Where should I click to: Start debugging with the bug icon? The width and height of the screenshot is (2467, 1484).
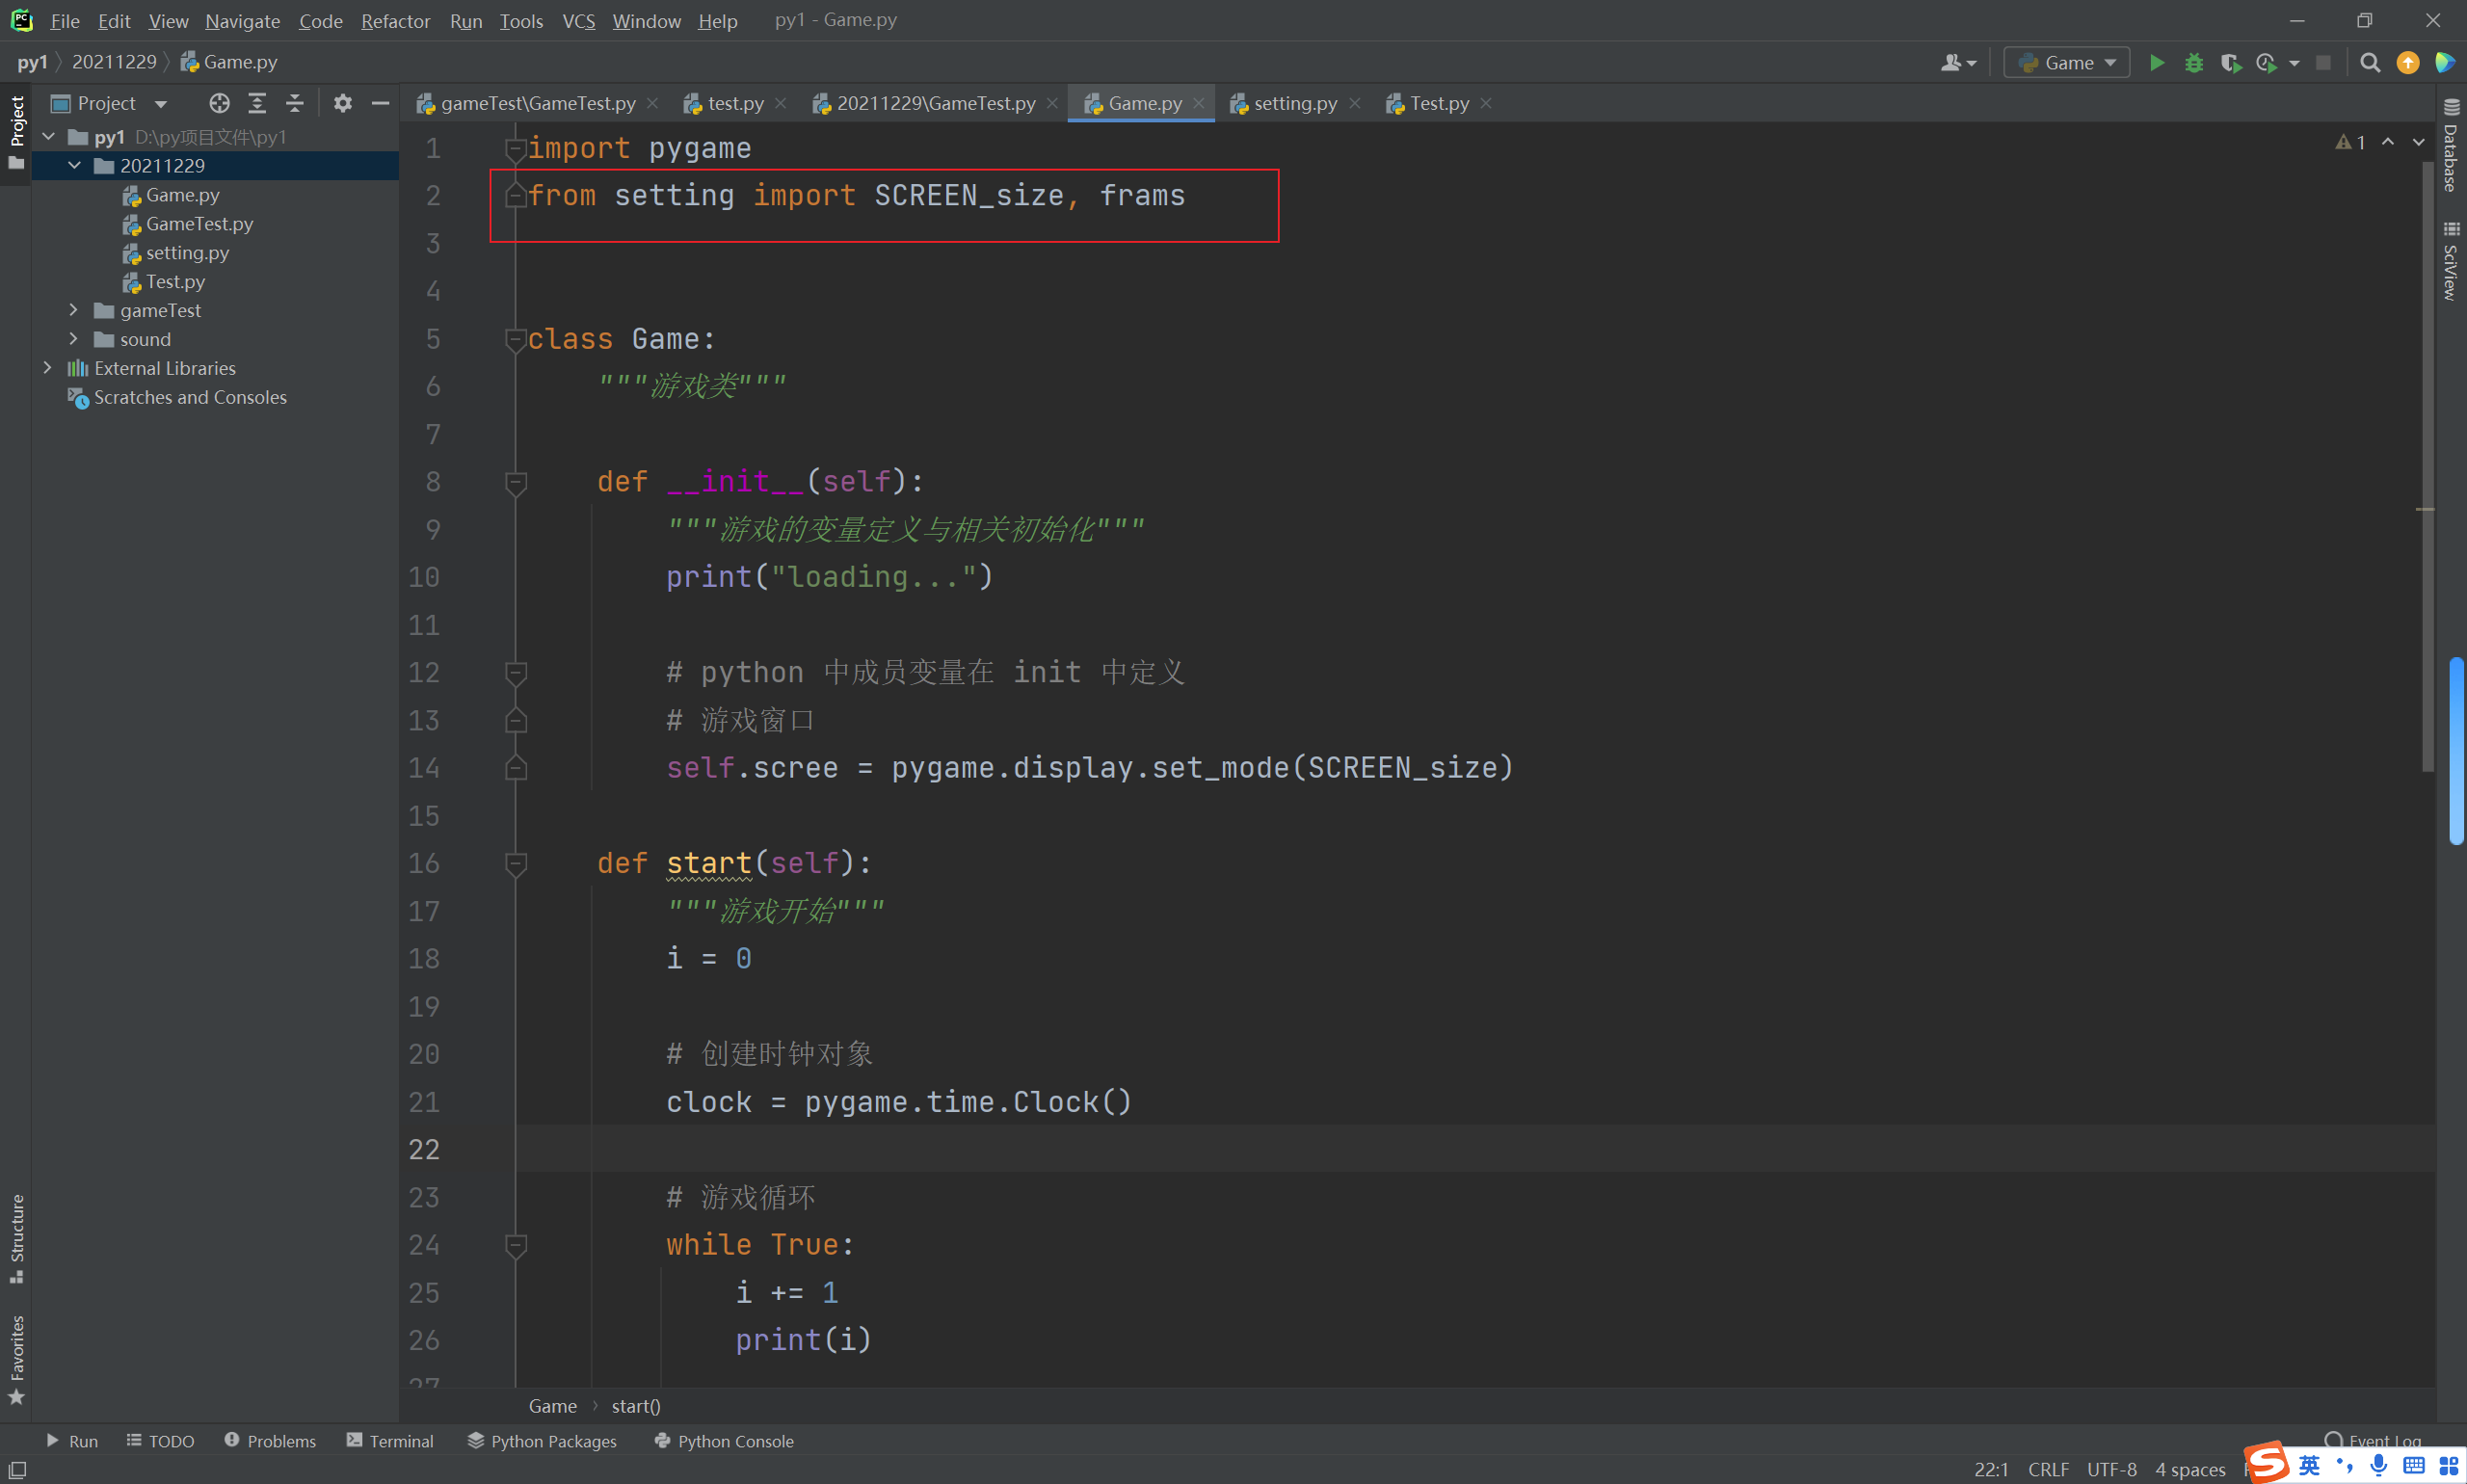(x=2193, y=63)
